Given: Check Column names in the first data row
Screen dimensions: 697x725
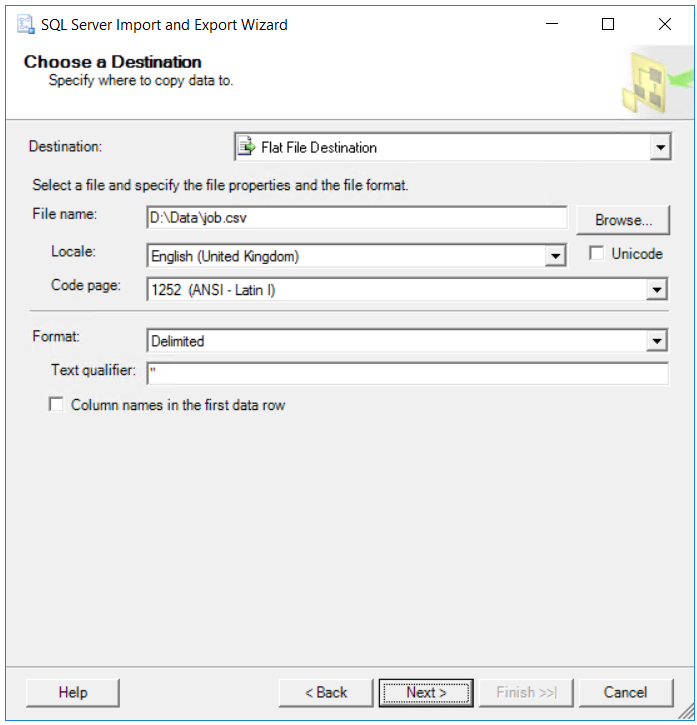Looking at the screenshot, I should pos(56,405).
